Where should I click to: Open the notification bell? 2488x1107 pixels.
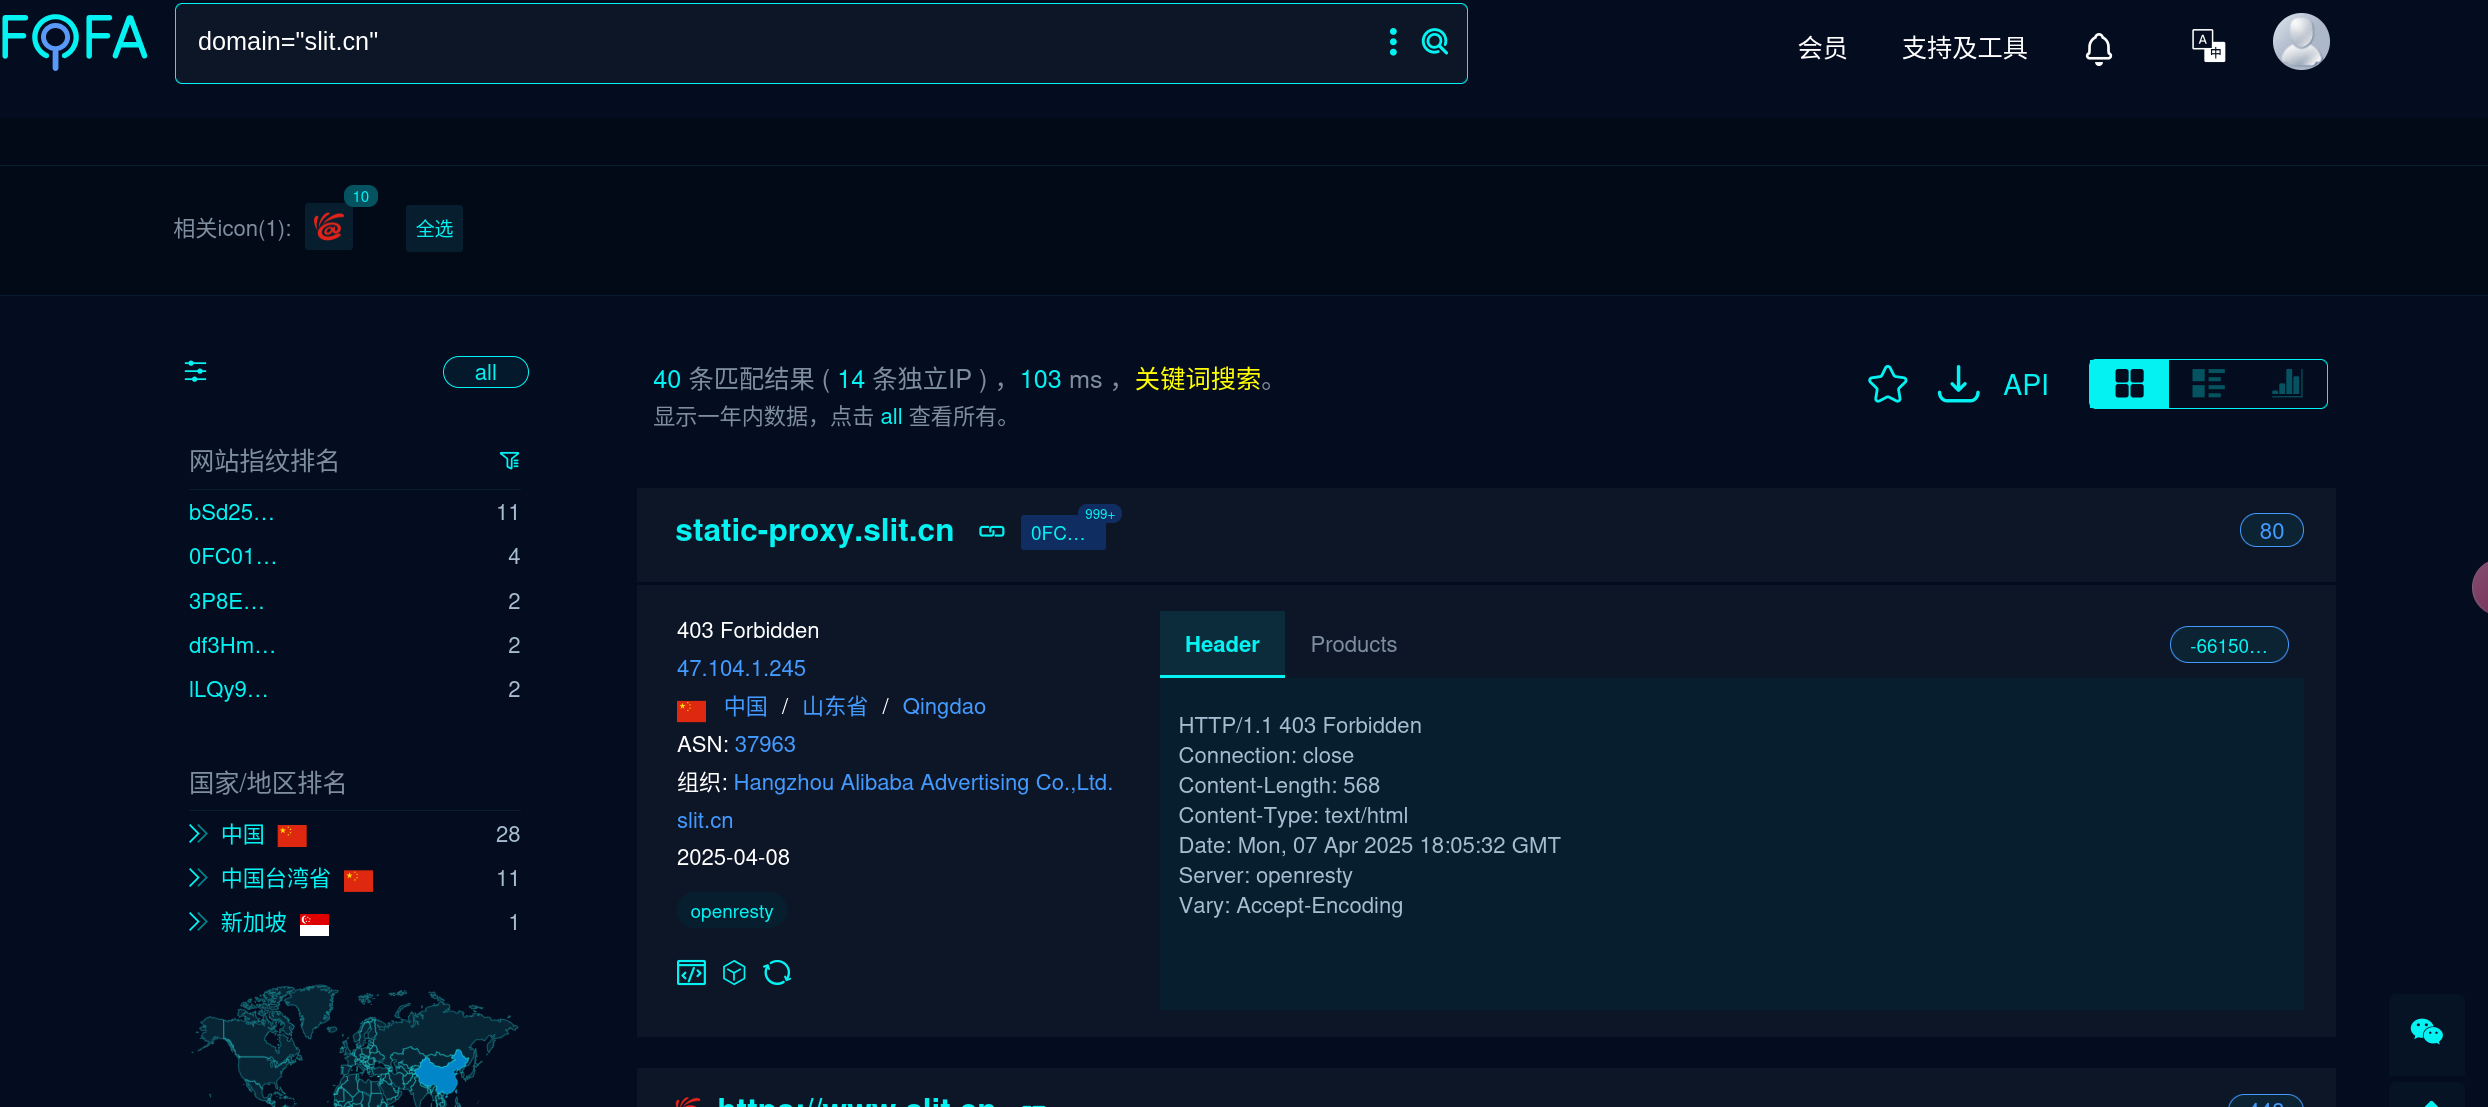(2098, 48)
